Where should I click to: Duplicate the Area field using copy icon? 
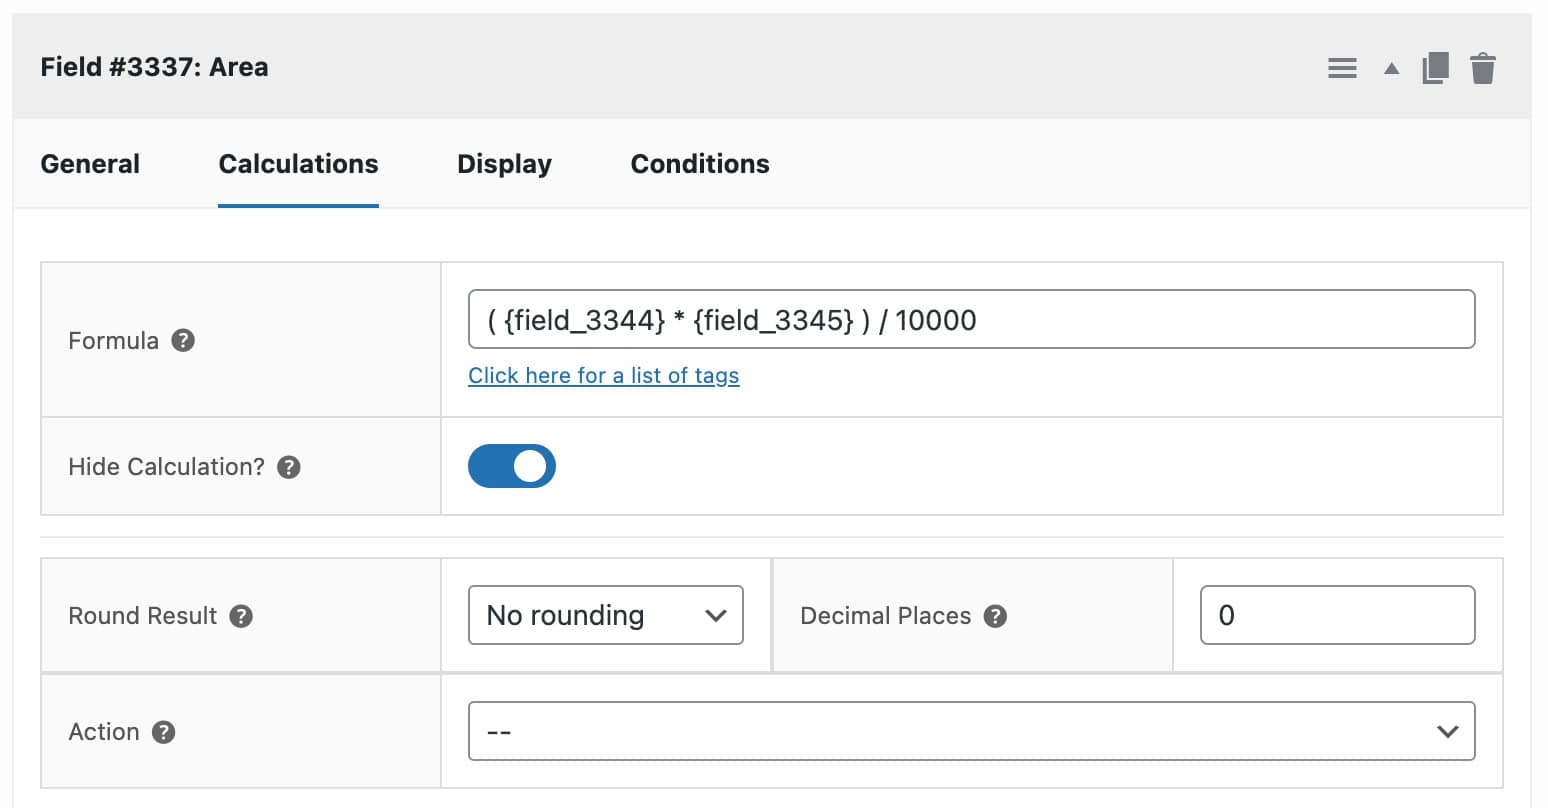click(1435, 68)
